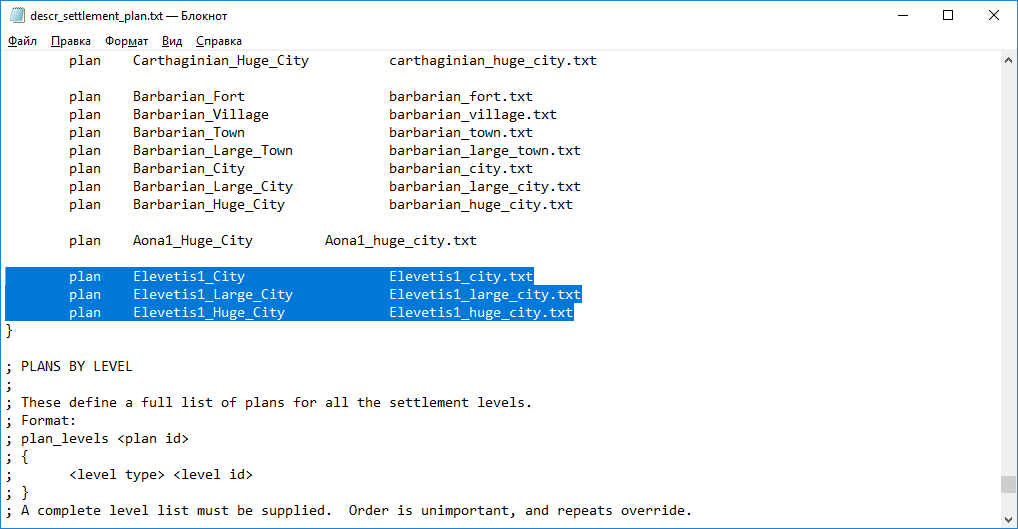
Task: Click the closing brace after plan list
Action: tap(10, 331)
